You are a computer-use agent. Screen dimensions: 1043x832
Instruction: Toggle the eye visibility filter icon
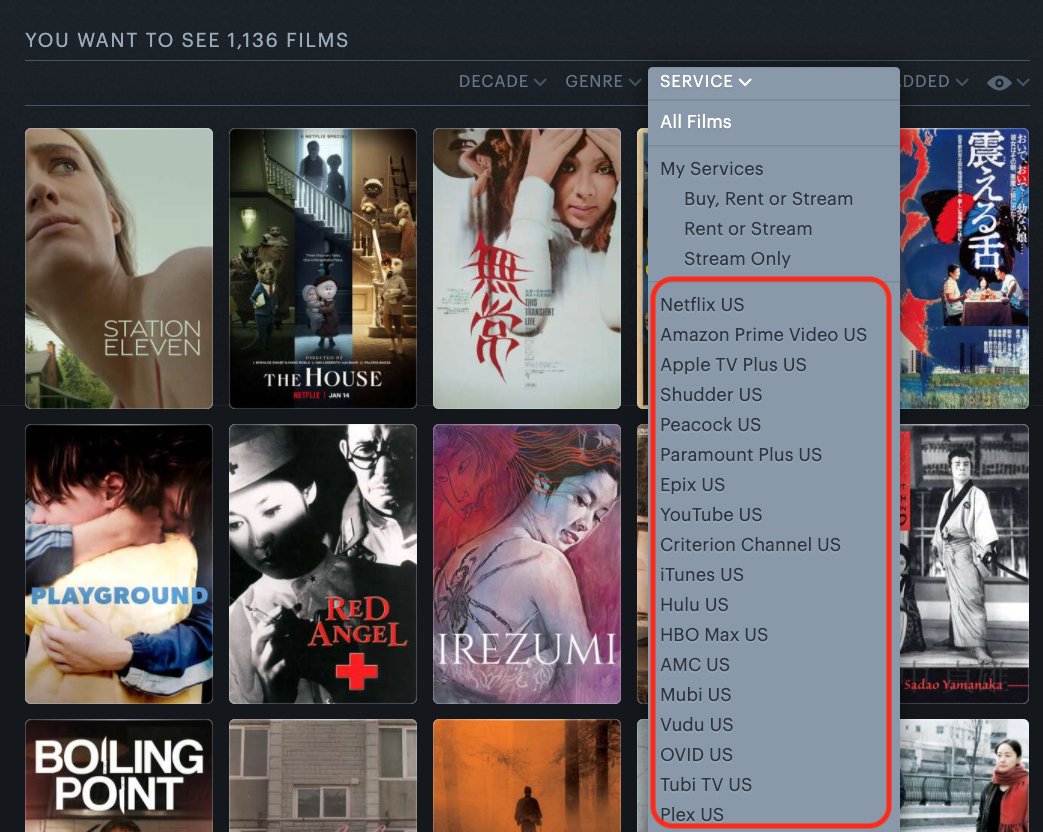[x=999, y=82]
